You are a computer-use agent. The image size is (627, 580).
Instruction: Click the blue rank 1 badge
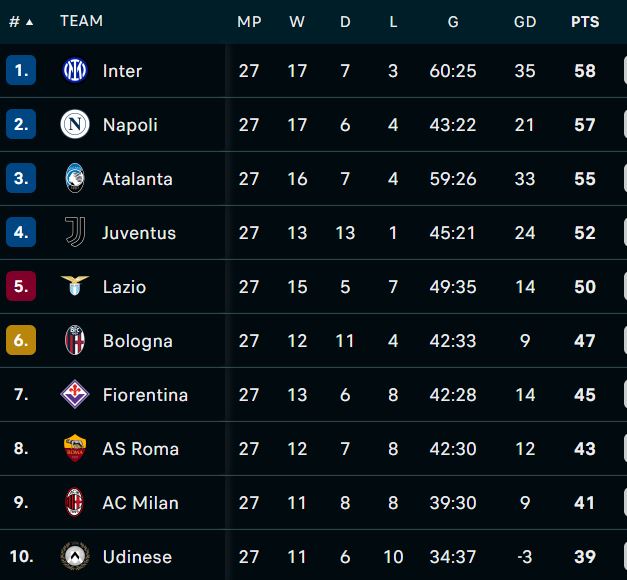click(x=21, y=70)
